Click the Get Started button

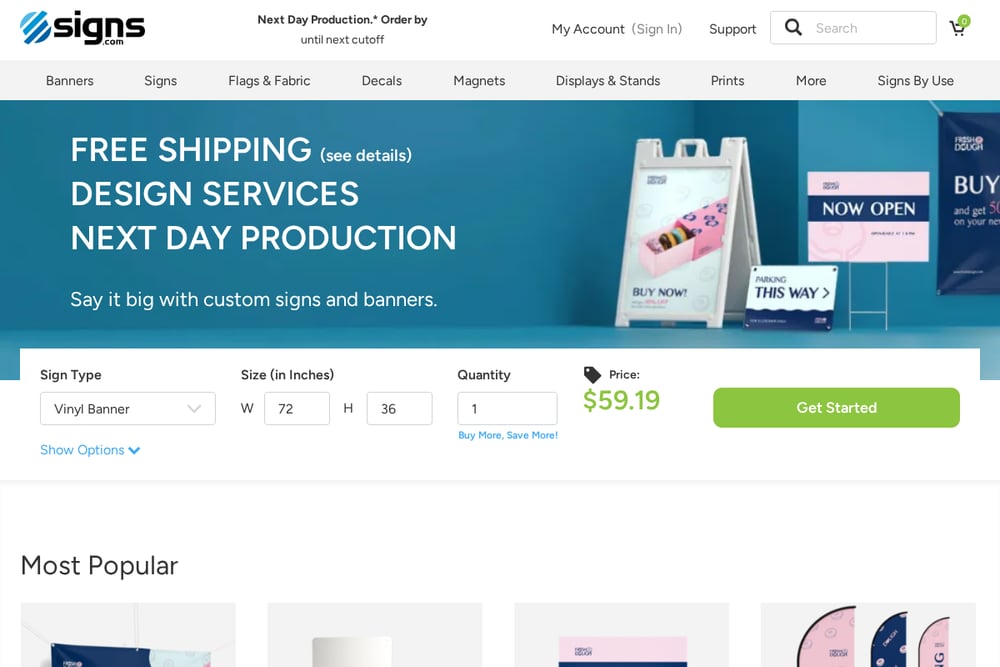pyautogui.click(x=836, y=407)
